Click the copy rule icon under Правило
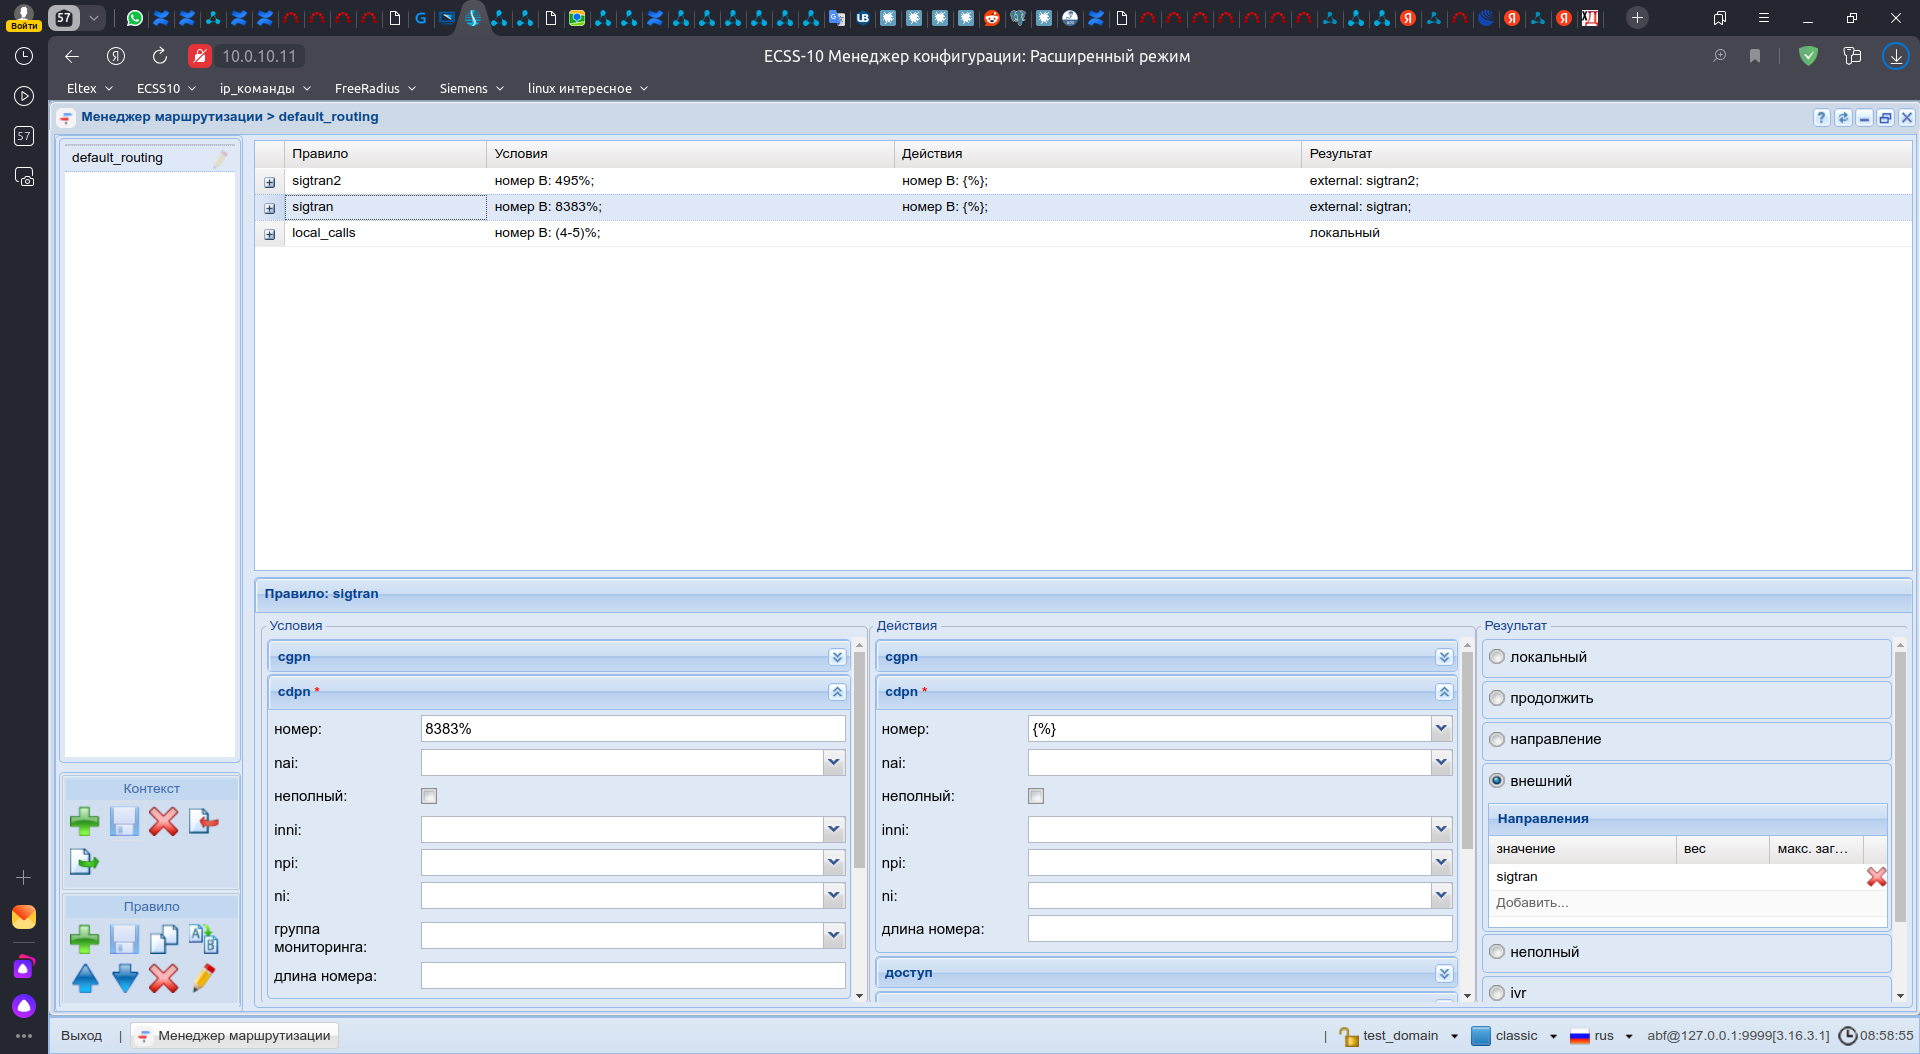The height and width of the screenshot is (1054, 1920). pos(164,939)
